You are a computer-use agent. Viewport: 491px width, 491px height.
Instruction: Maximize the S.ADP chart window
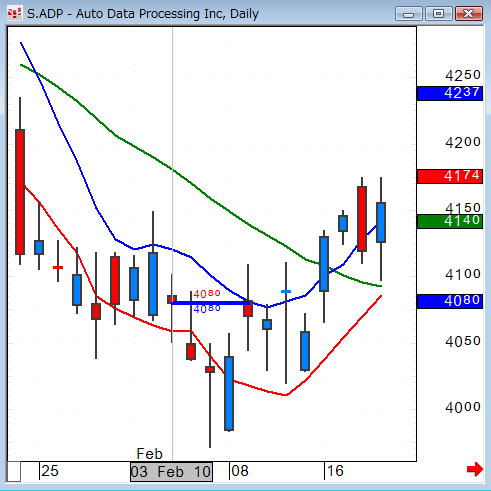click(439, 14)
